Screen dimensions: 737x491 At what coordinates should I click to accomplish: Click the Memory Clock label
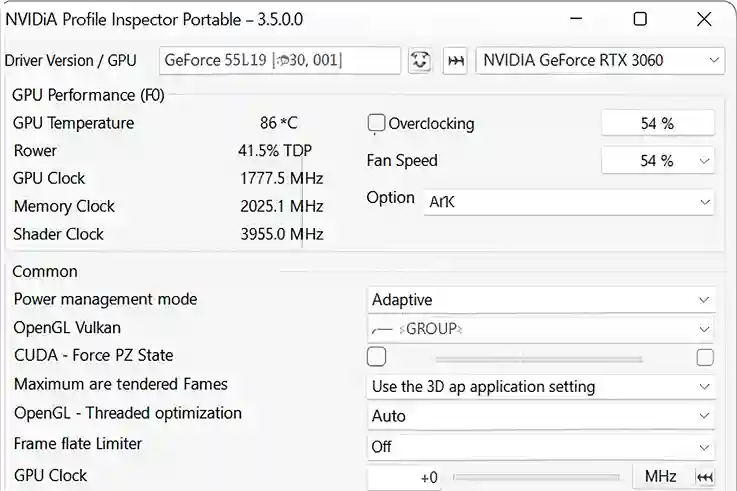[64, 206]
